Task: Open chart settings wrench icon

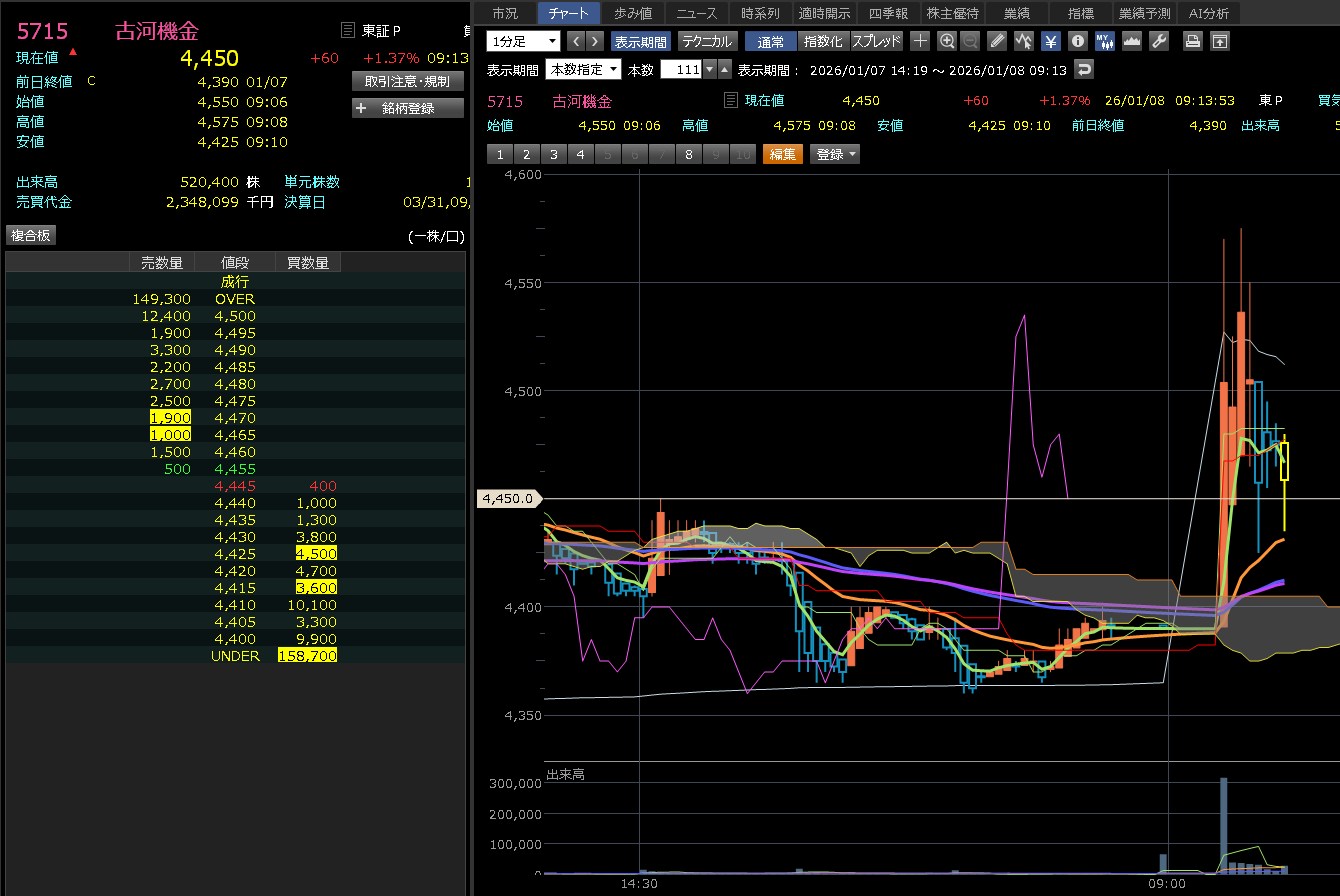Action: click(1159, 41)
